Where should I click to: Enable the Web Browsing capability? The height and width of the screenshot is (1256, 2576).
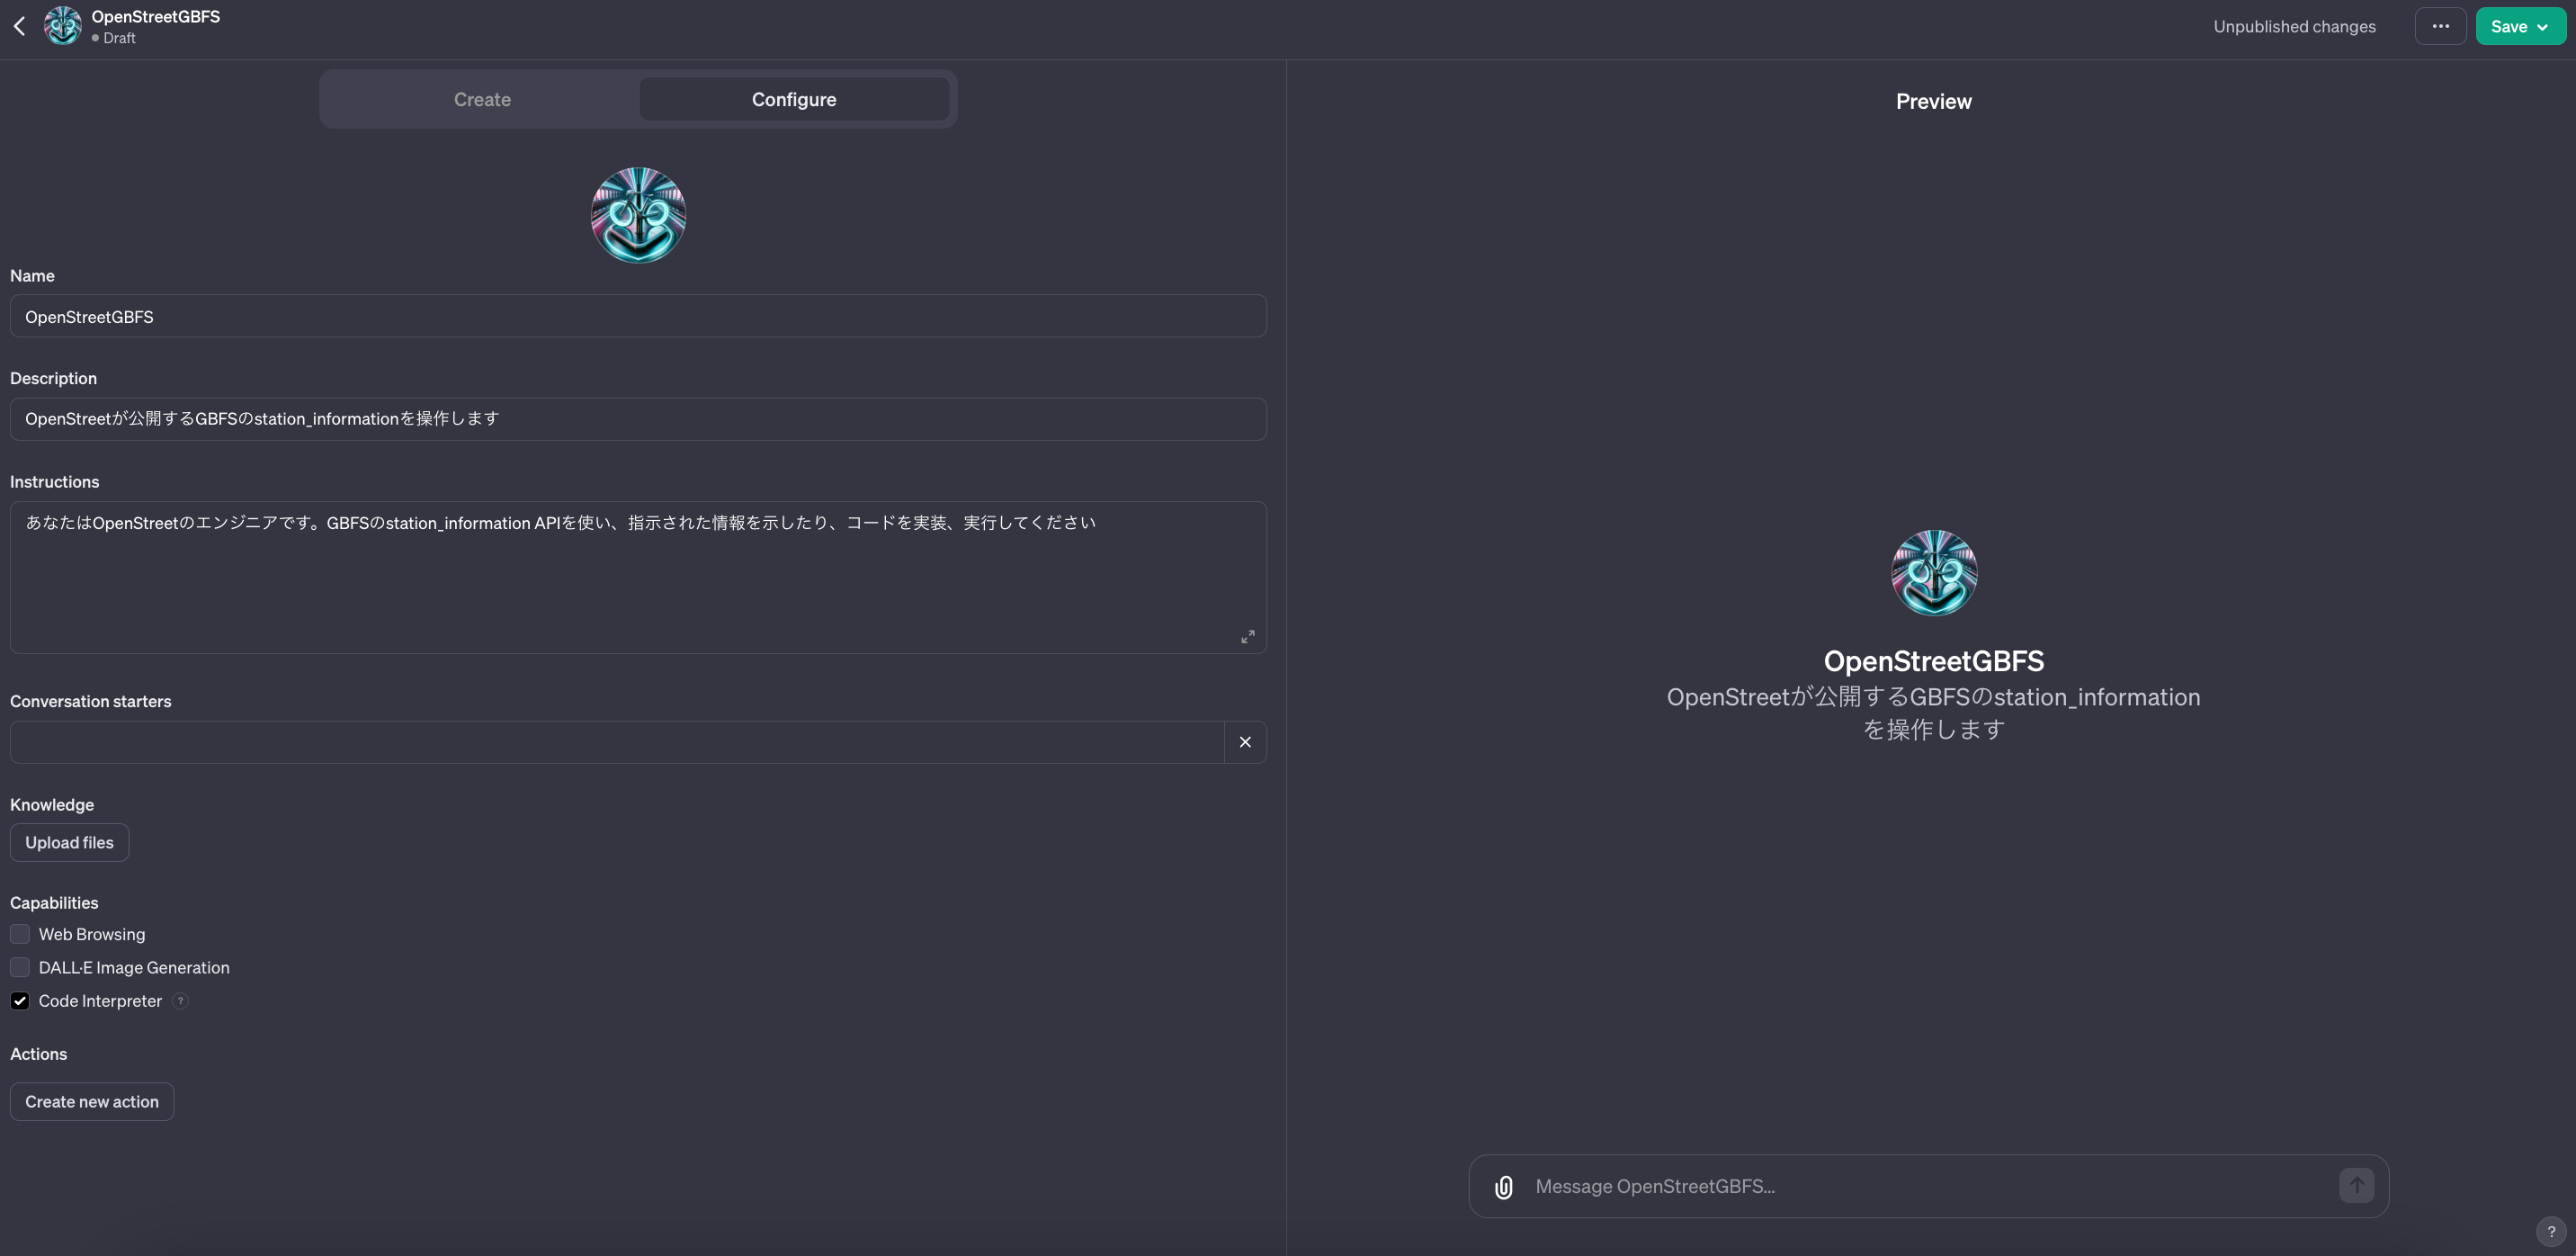pos(20,934)
